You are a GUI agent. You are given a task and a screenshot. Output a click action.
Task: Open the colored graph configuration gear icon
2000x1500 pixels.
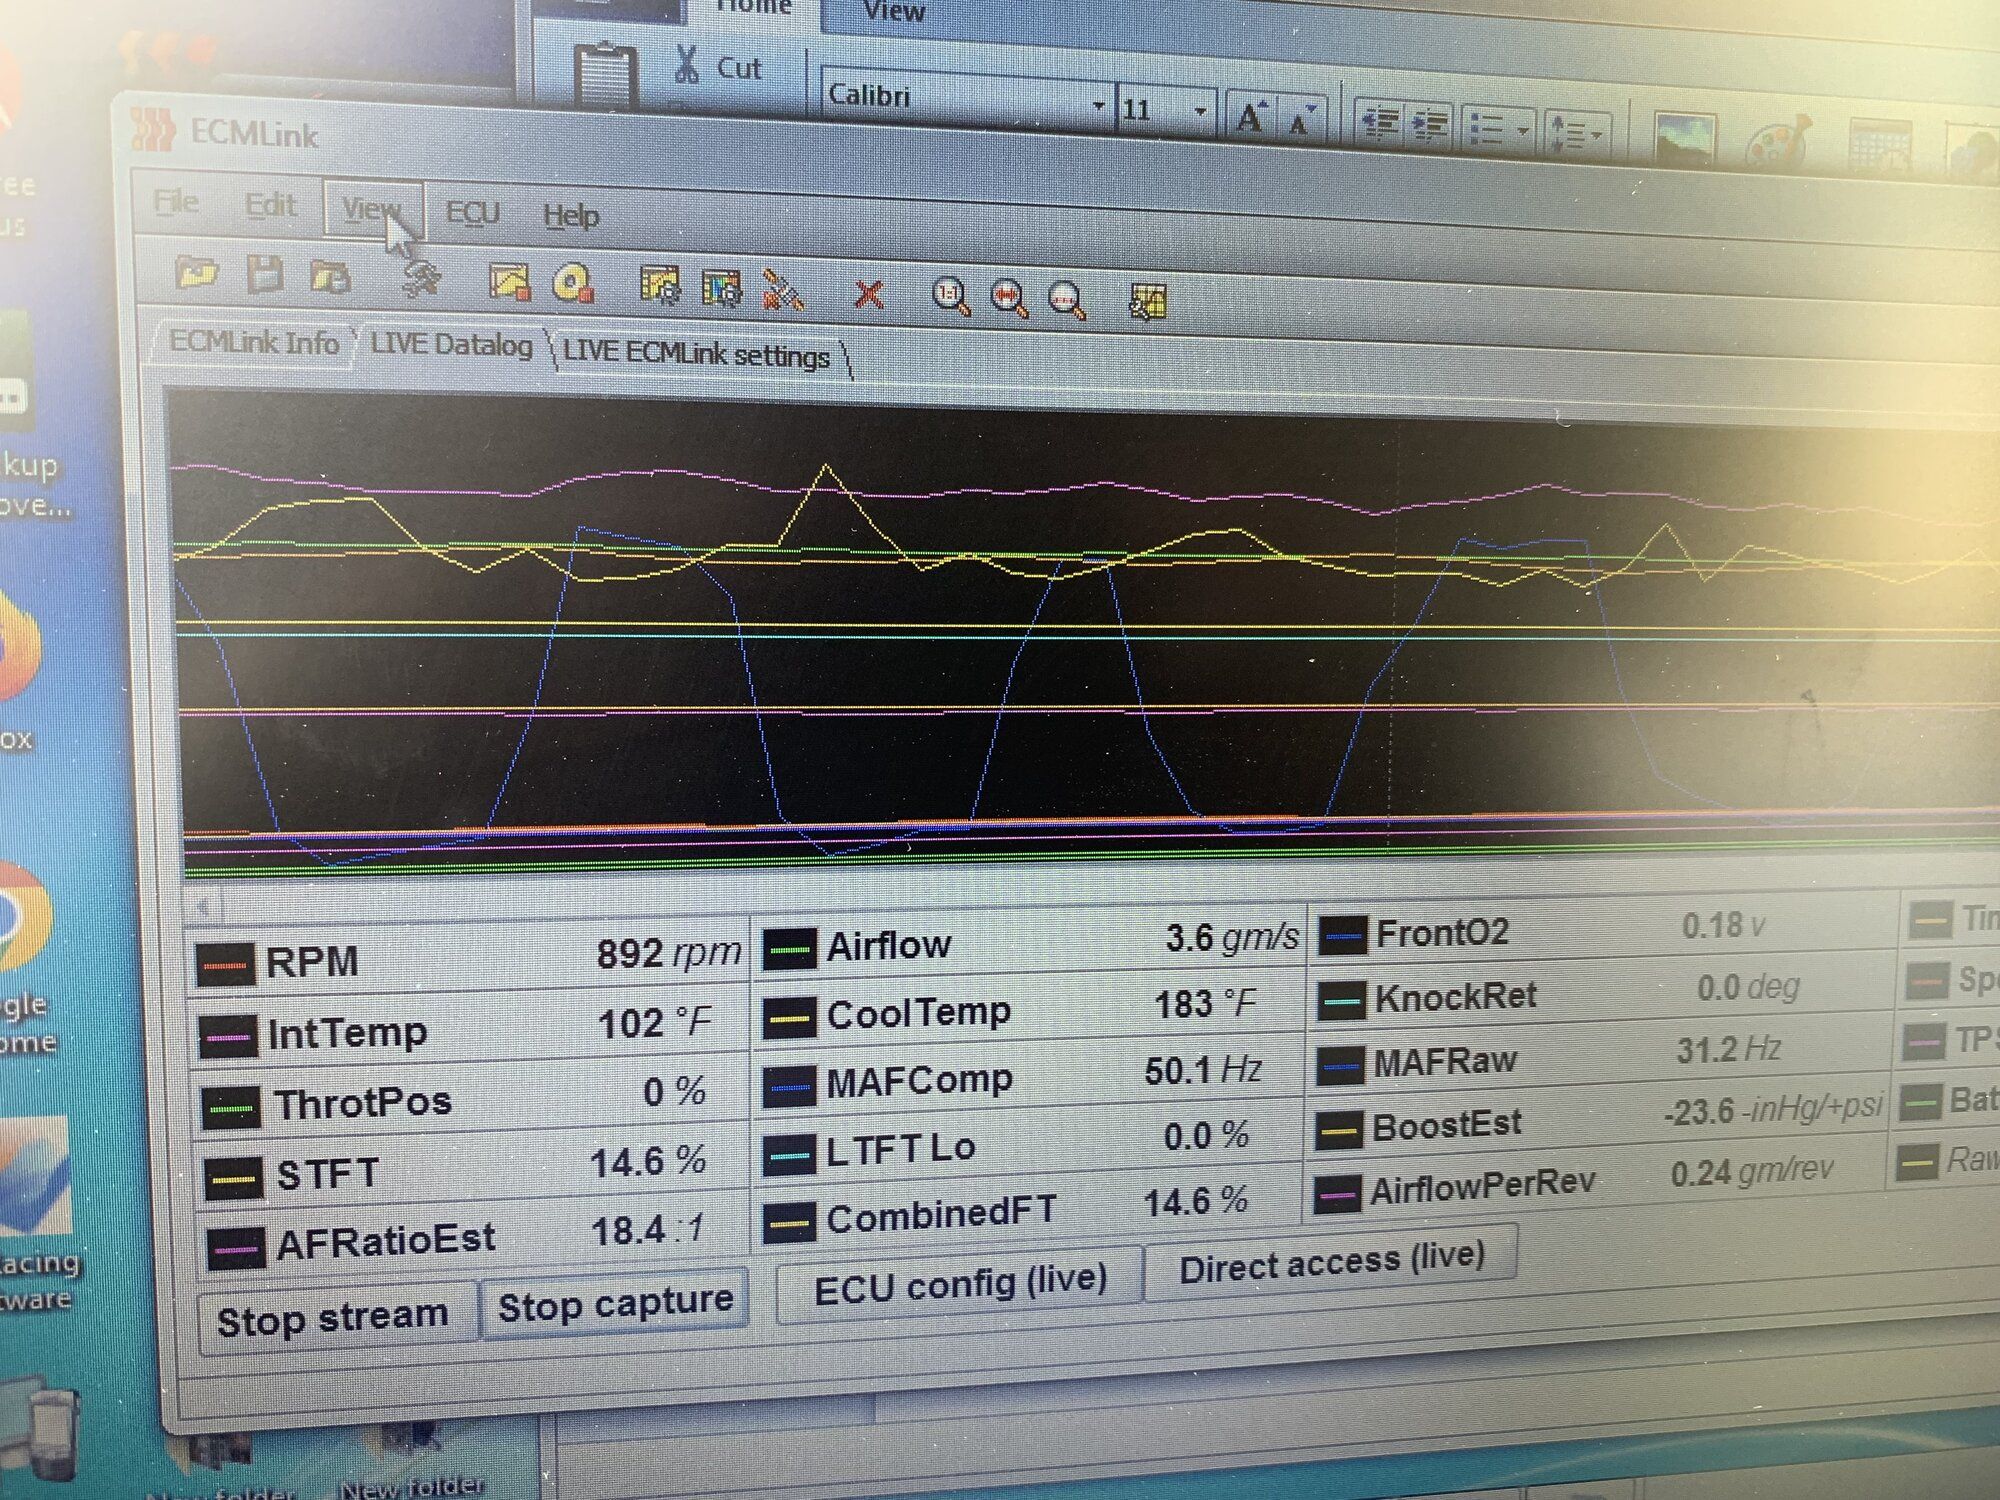tap(721, 288)
